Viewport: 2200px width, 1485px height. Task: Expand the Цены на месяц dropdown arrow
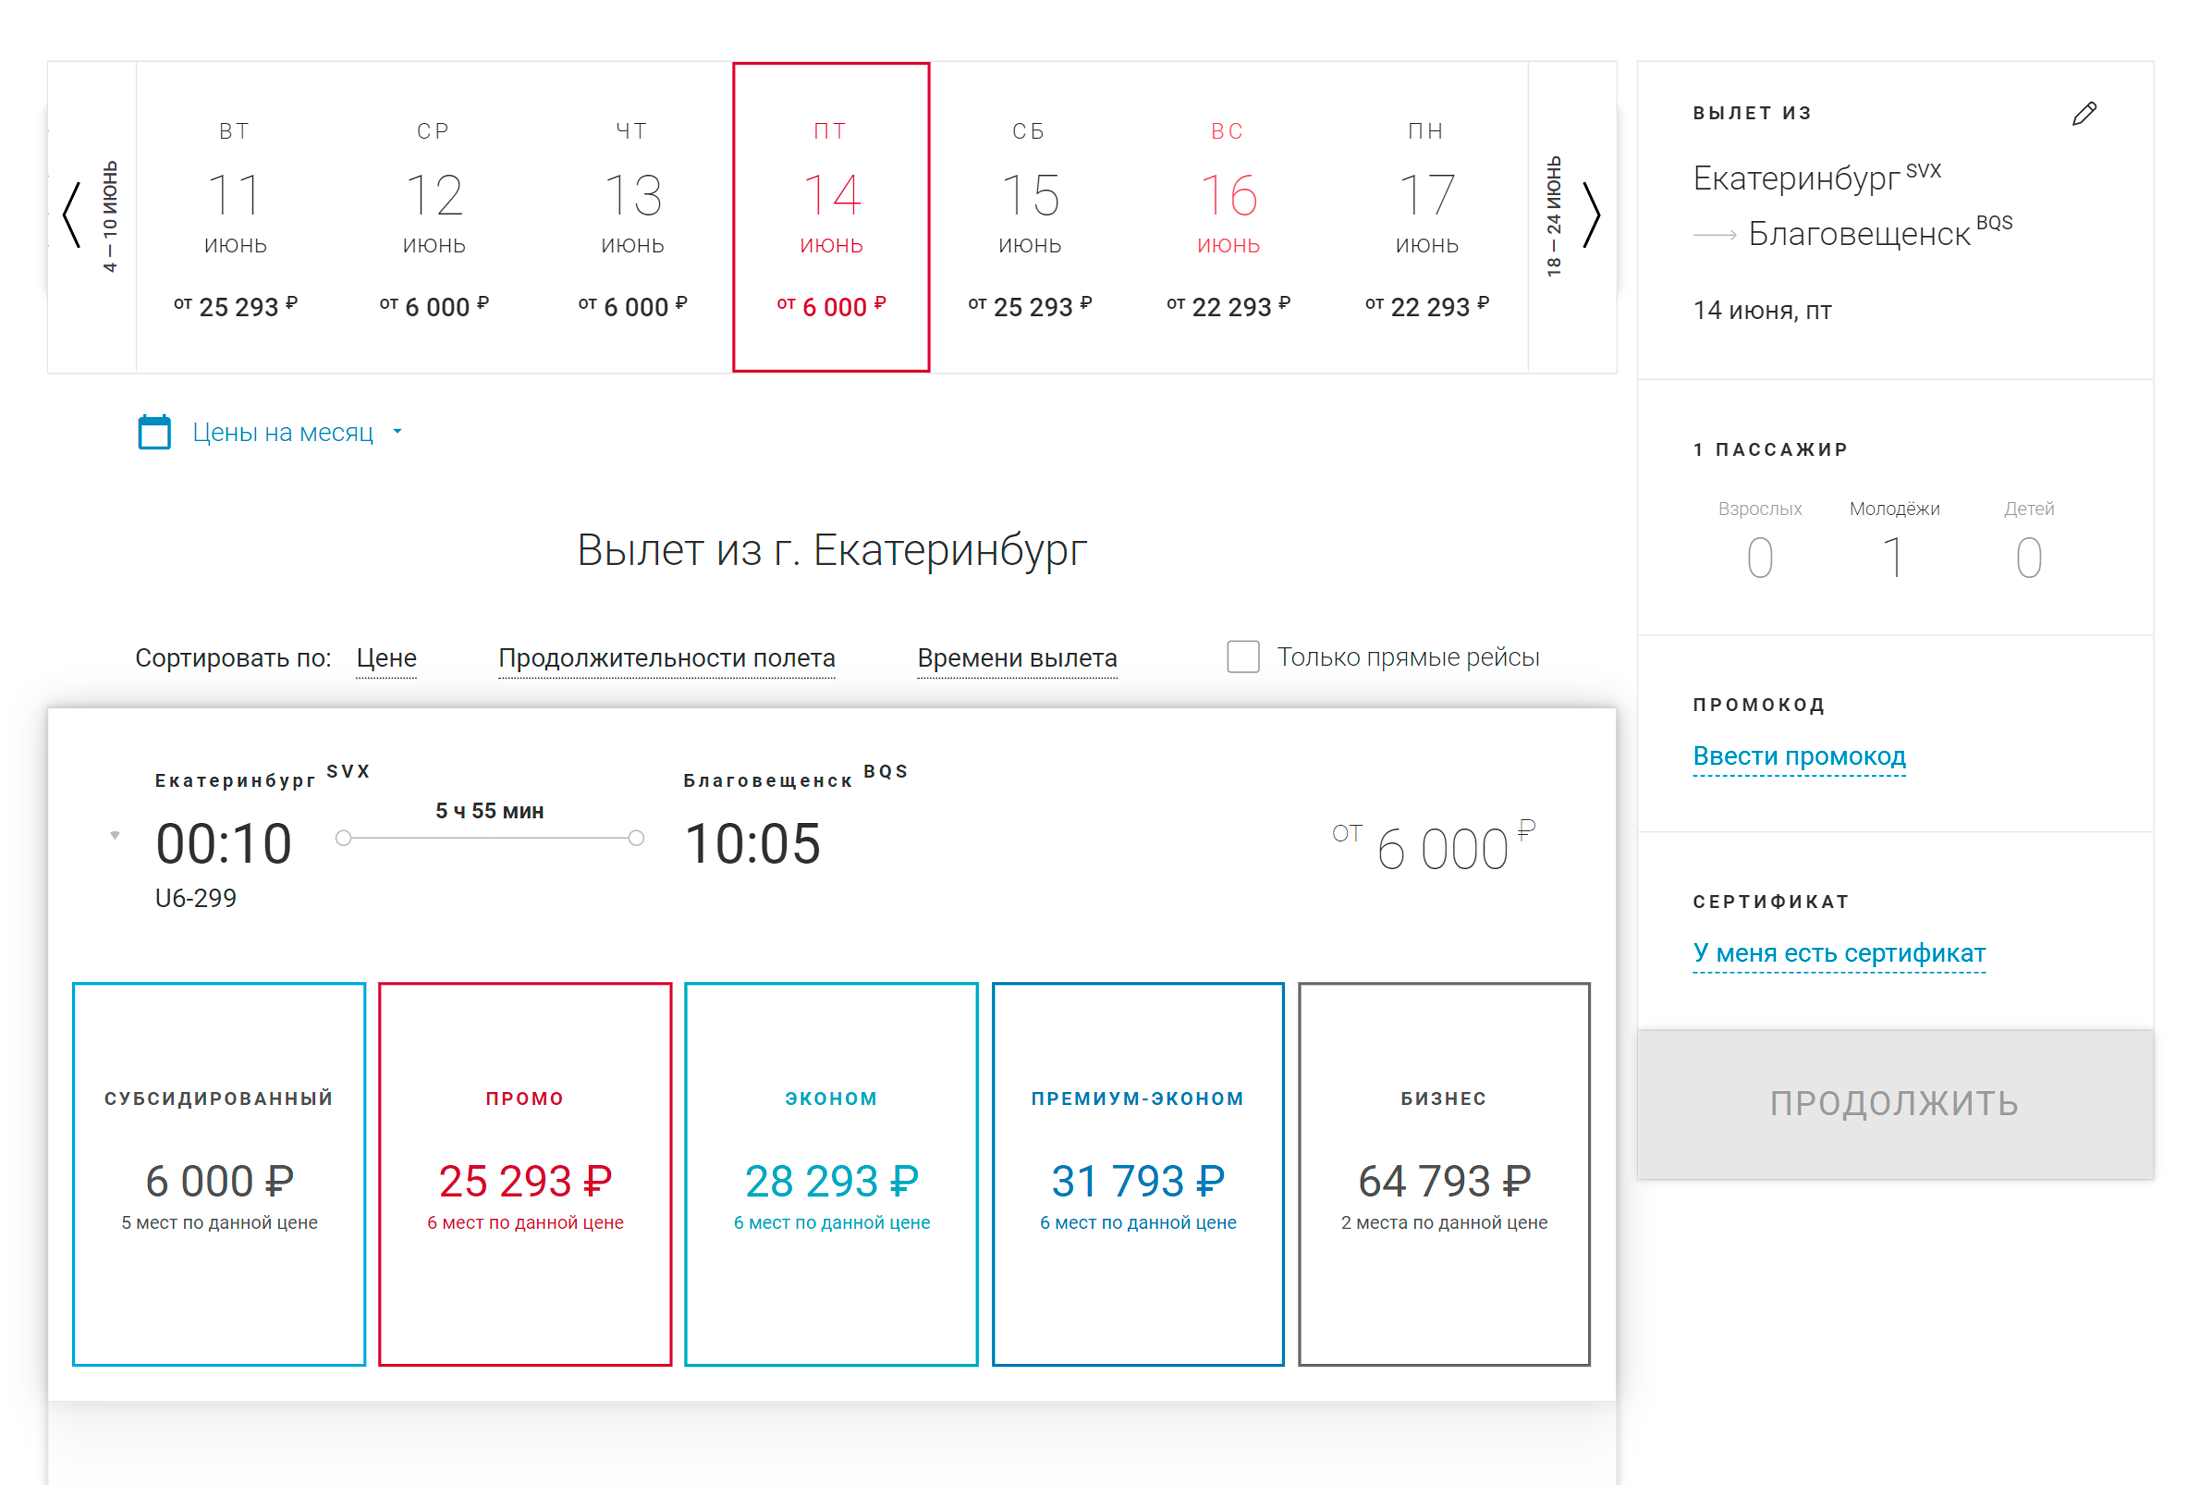397,432
